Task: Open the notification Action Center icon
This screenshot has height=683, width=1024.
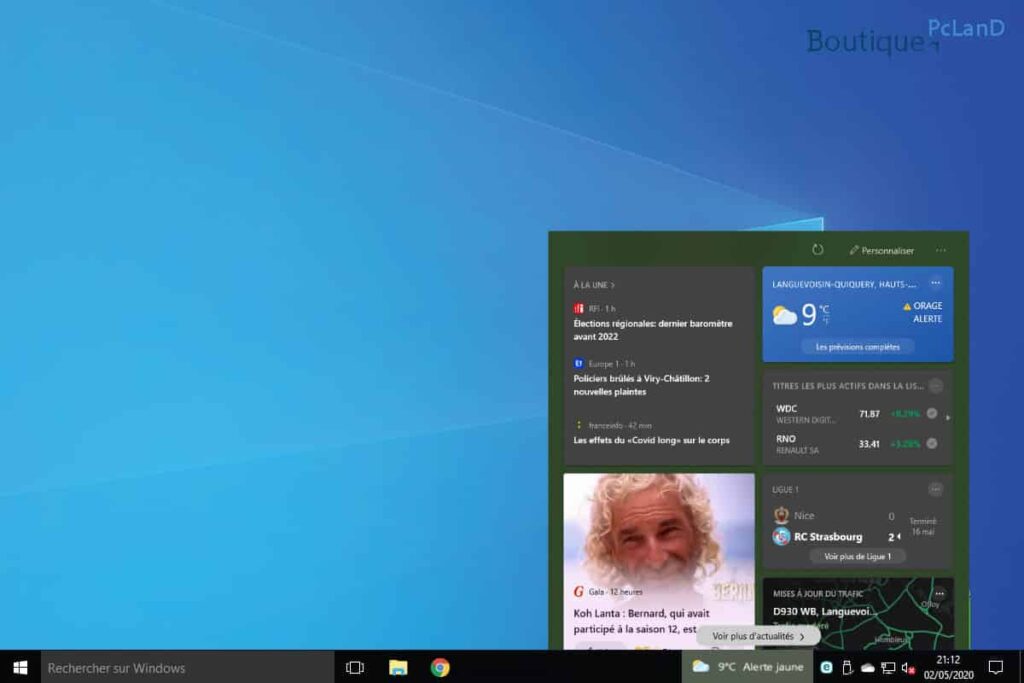Action: point(995,667)
